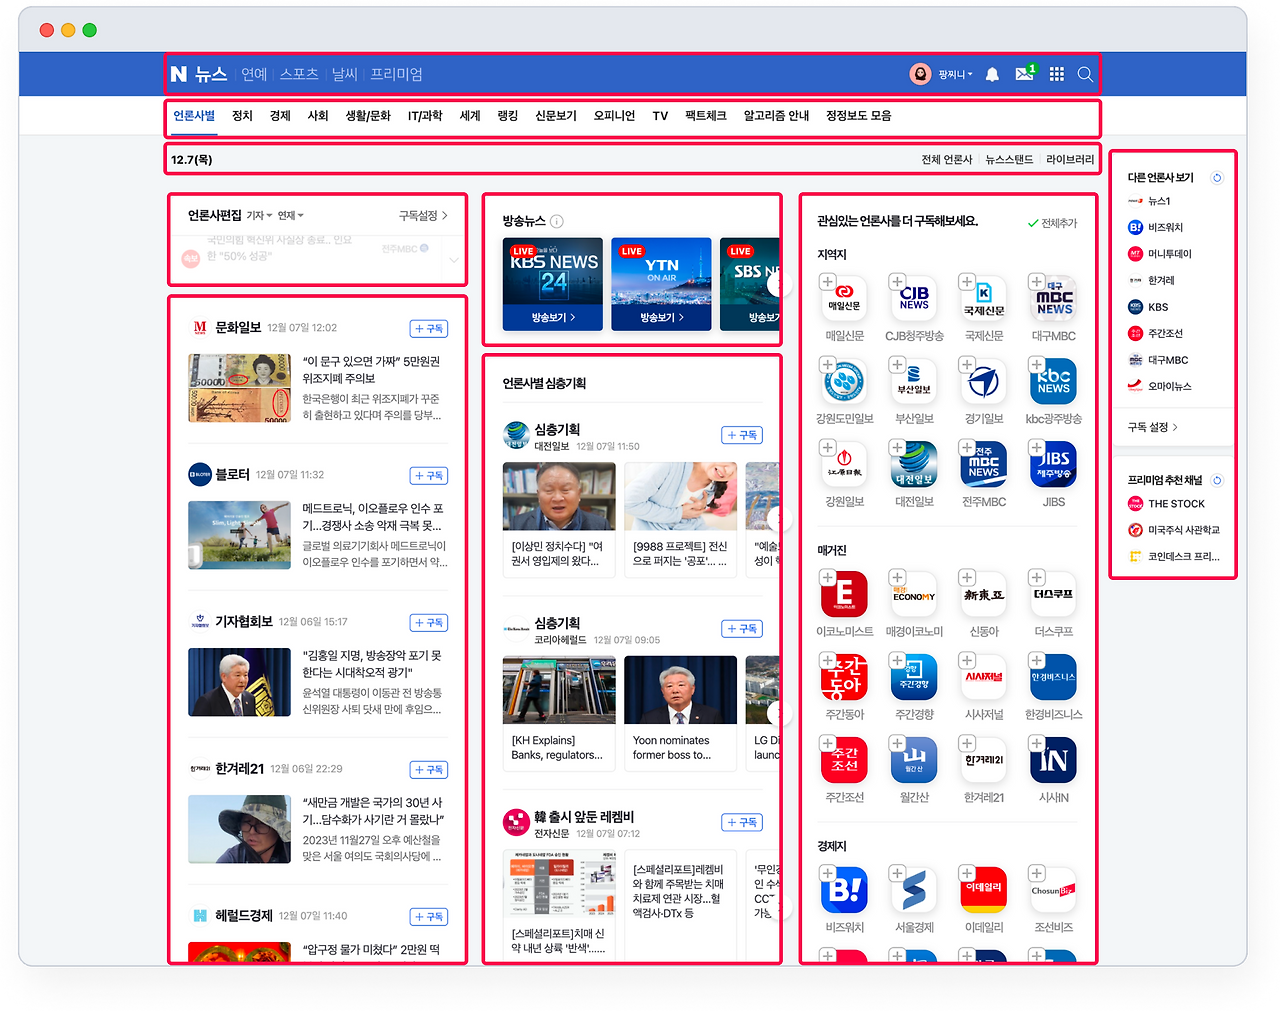Click the info icon next to 방송뉴스
1280x1011 pixels.
pyautogui.click(x=557, y=221)
